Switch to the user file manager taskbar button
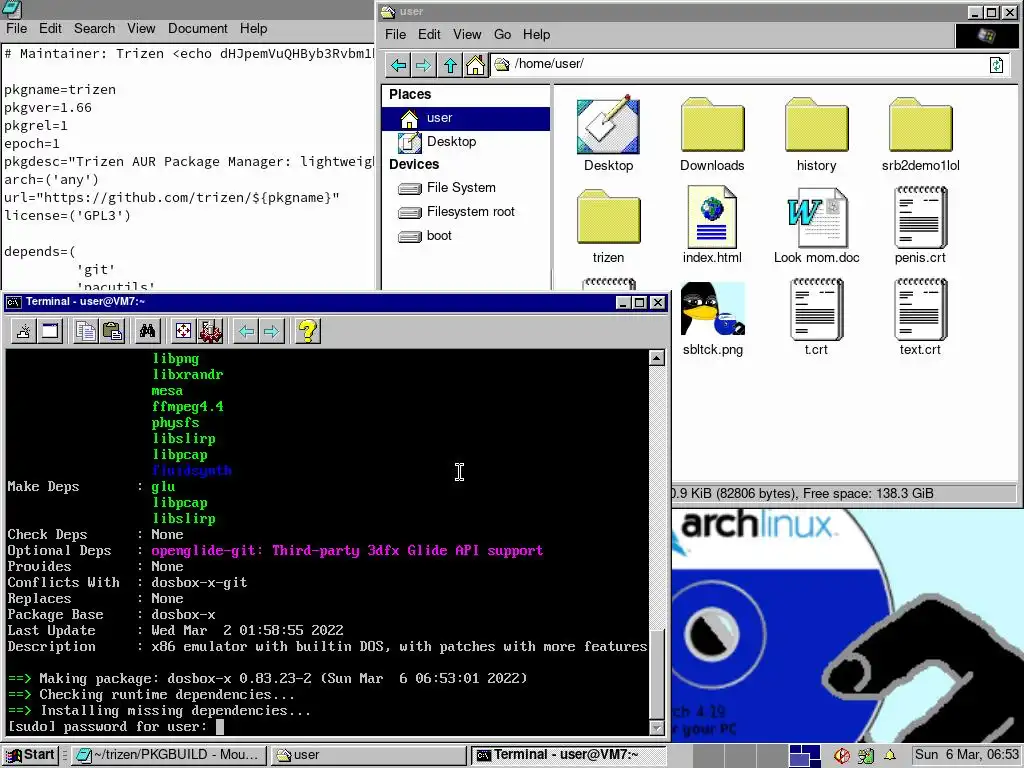This screenshot has height=768, width=1024. (x=369, y=755)
